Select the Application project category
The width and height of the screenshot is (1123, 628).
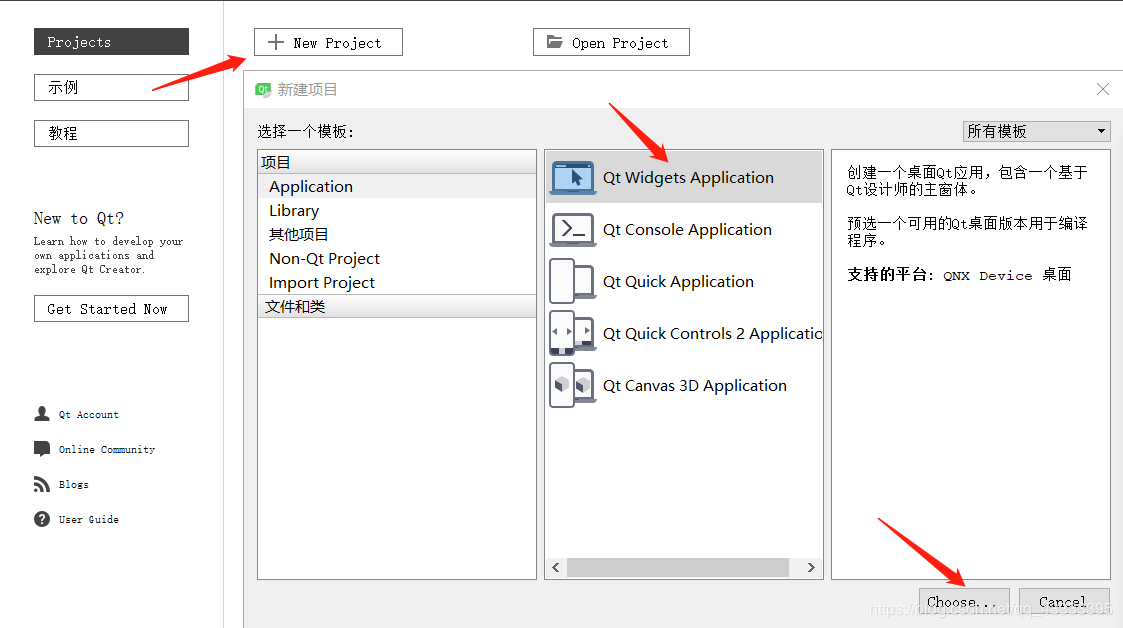point(396,186)
